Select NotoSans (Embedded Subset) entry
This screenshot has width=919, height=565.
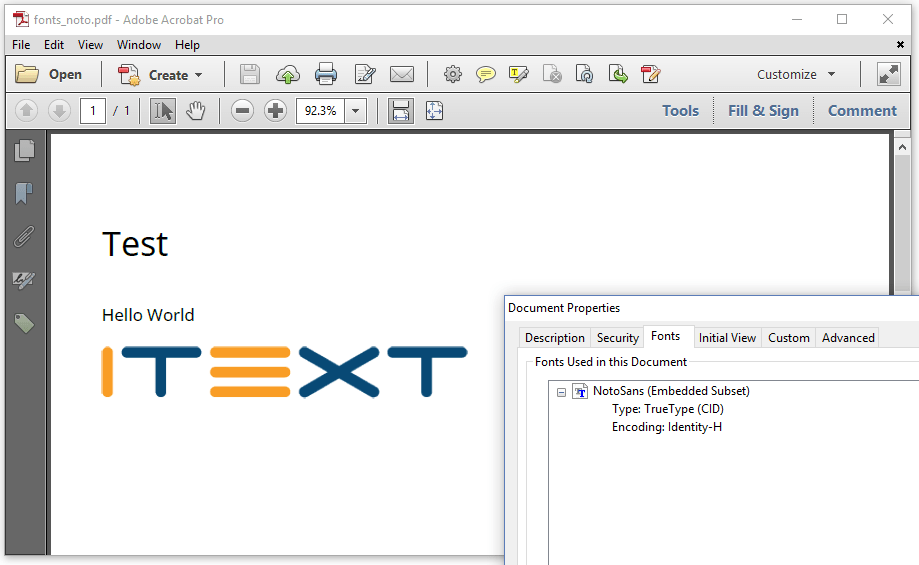click(x=671, y=391)
